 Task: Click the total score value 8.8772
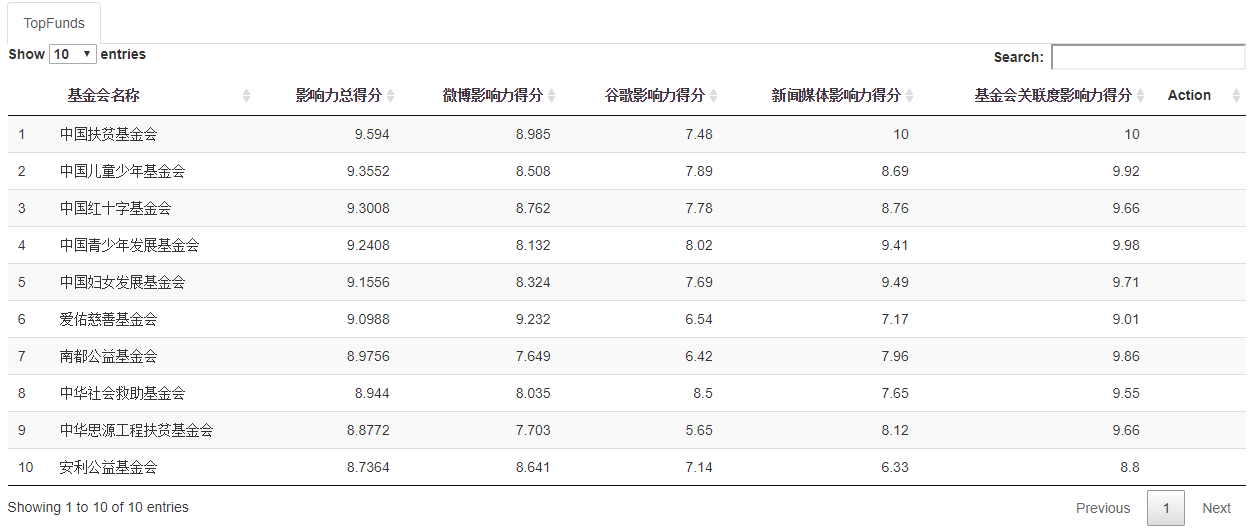368,430
